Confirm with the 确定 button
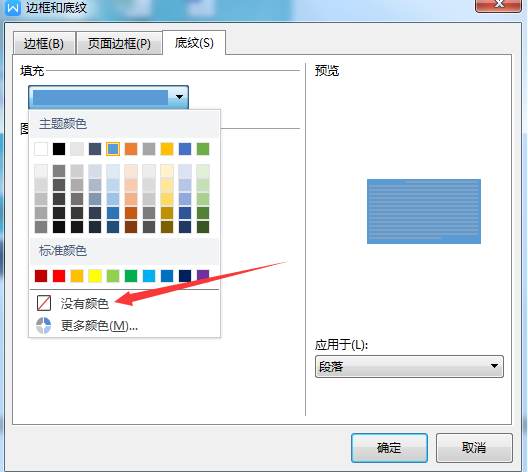Viewport: 528px width, 472px height. click(389, 448)
